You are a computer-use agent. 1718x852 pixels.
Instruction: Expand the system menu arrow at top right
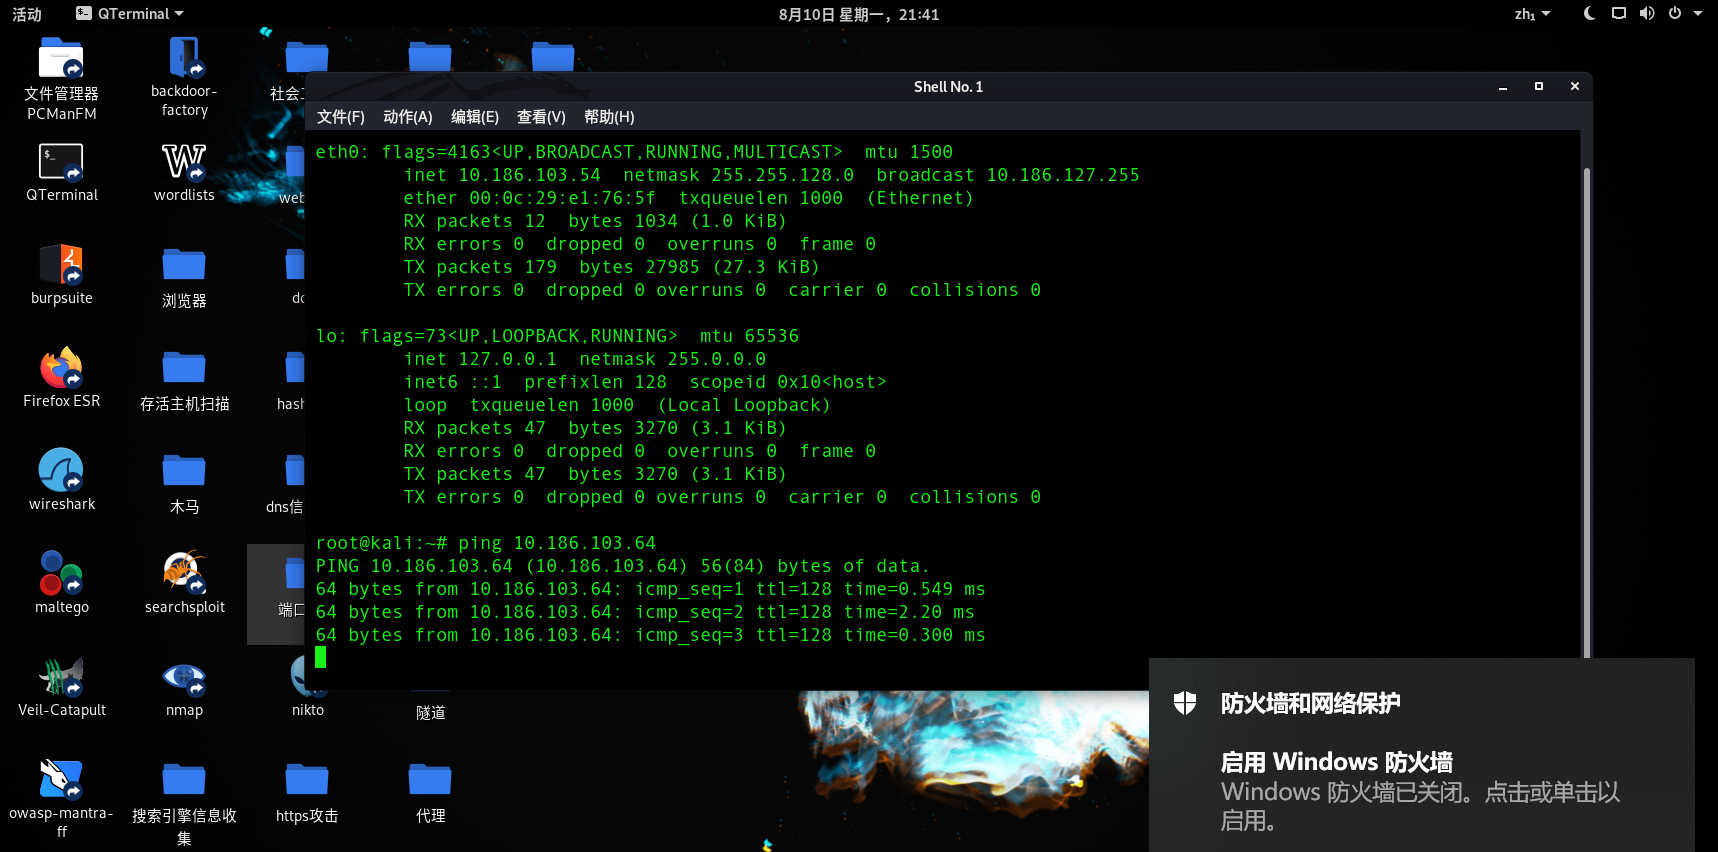1698,13
